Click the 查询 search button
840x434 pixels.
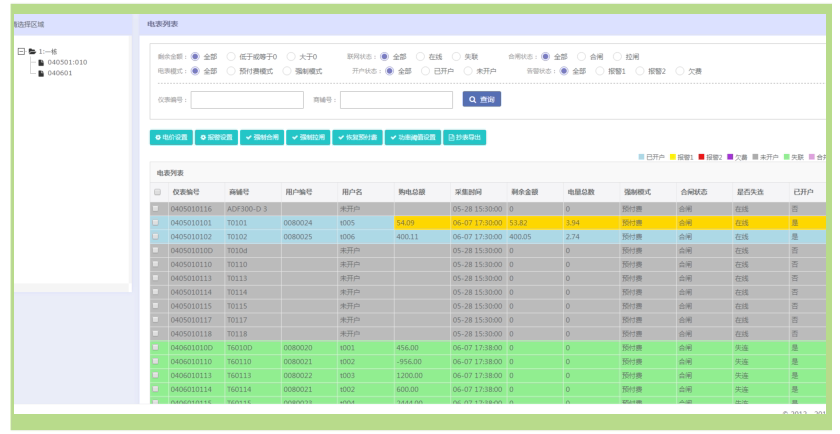click(482, 99)
